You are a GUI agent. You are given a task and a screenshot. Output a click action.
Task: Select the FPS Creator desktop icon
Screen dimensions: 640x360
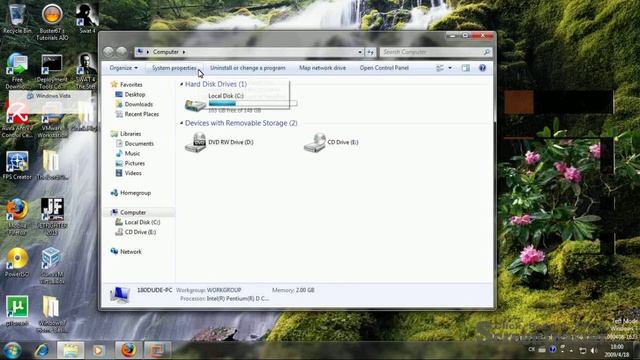tap(17, 165)
